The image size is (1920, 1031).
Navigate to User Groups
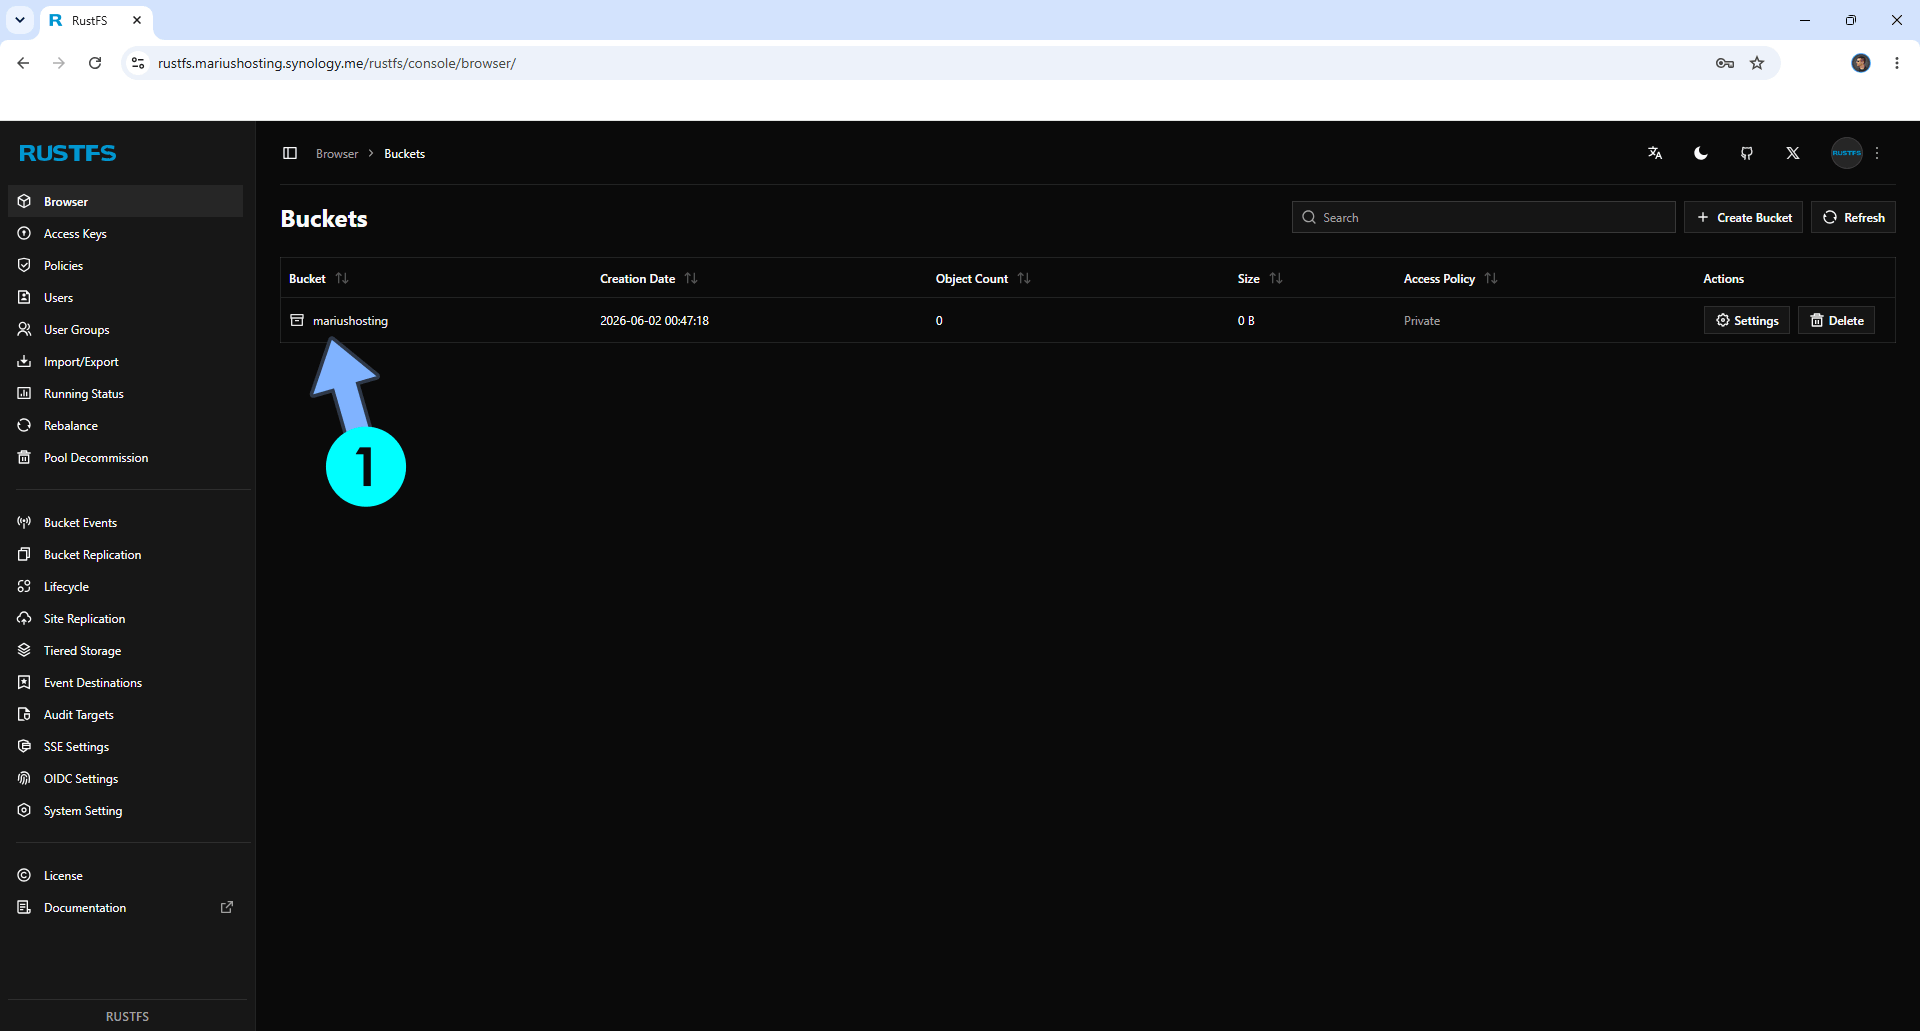click(125, 329)
